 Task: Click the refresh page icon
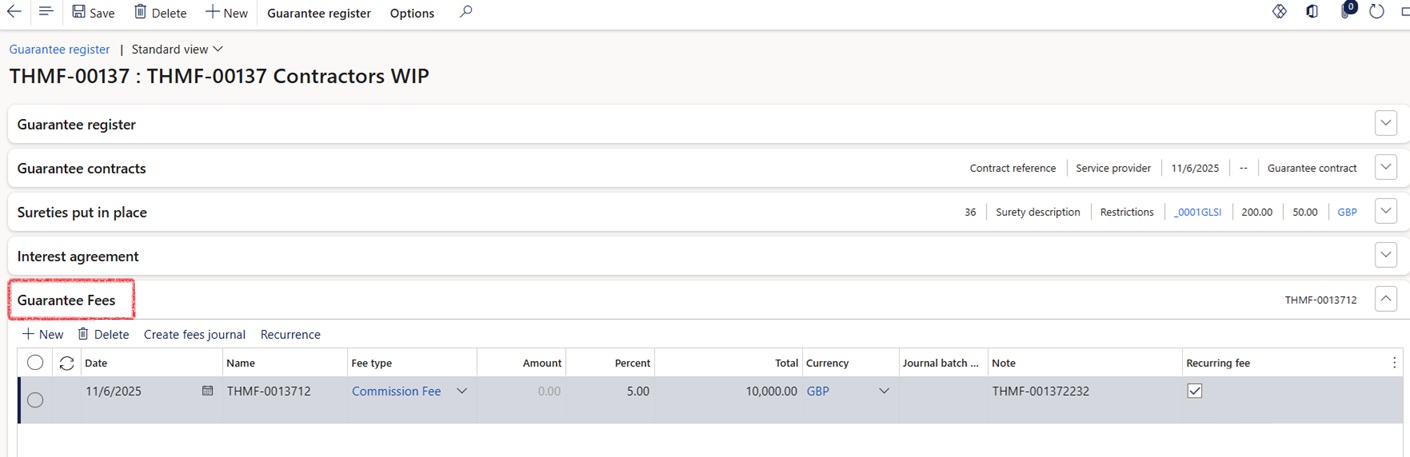pos(1377,12)
